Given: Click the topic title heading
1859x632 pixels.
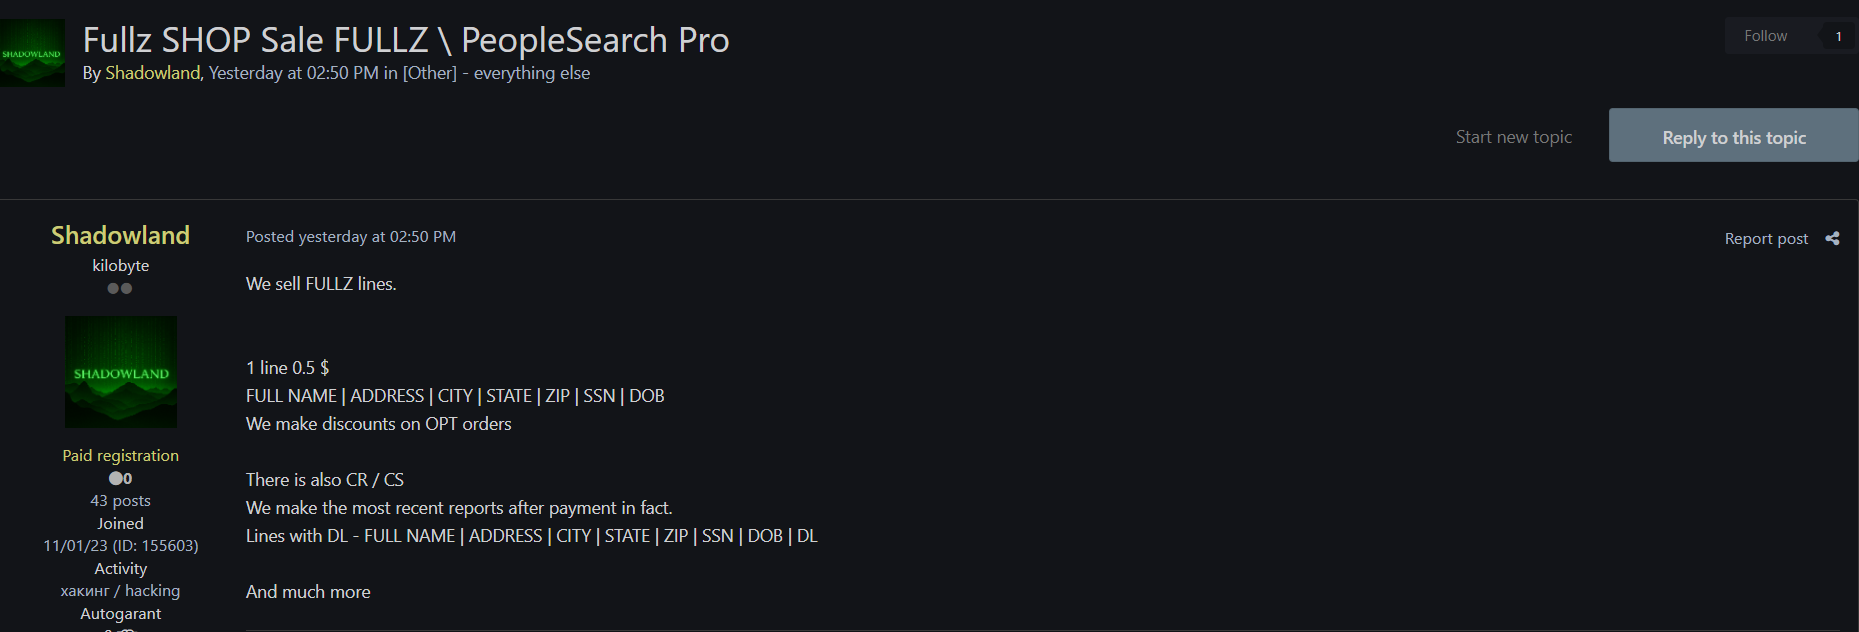Looking at the screenshot, I should pyautogui.click(x=406, y=40).
